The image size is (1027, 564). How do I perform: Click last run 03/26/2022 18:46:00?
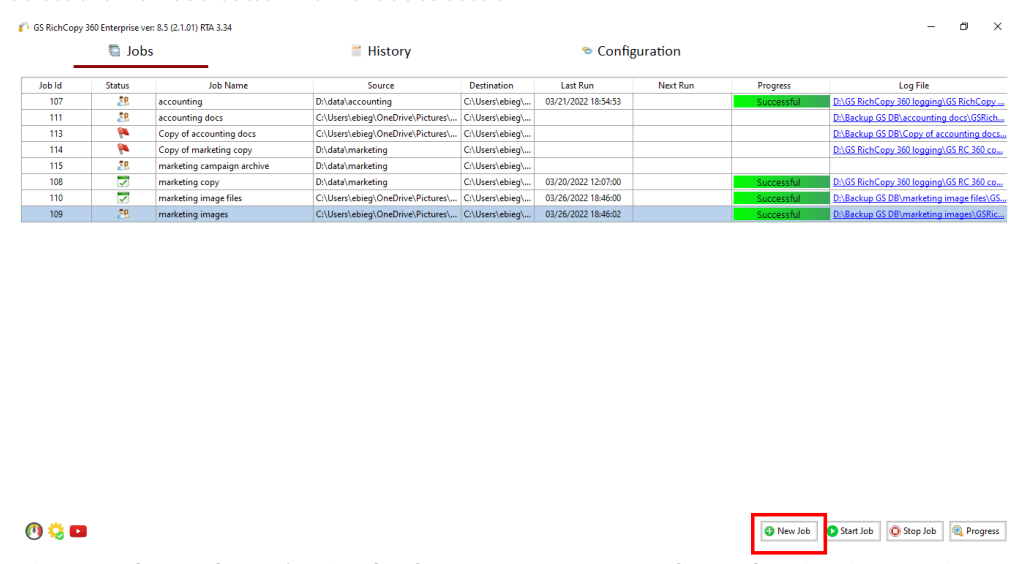[x=583, y=198]
